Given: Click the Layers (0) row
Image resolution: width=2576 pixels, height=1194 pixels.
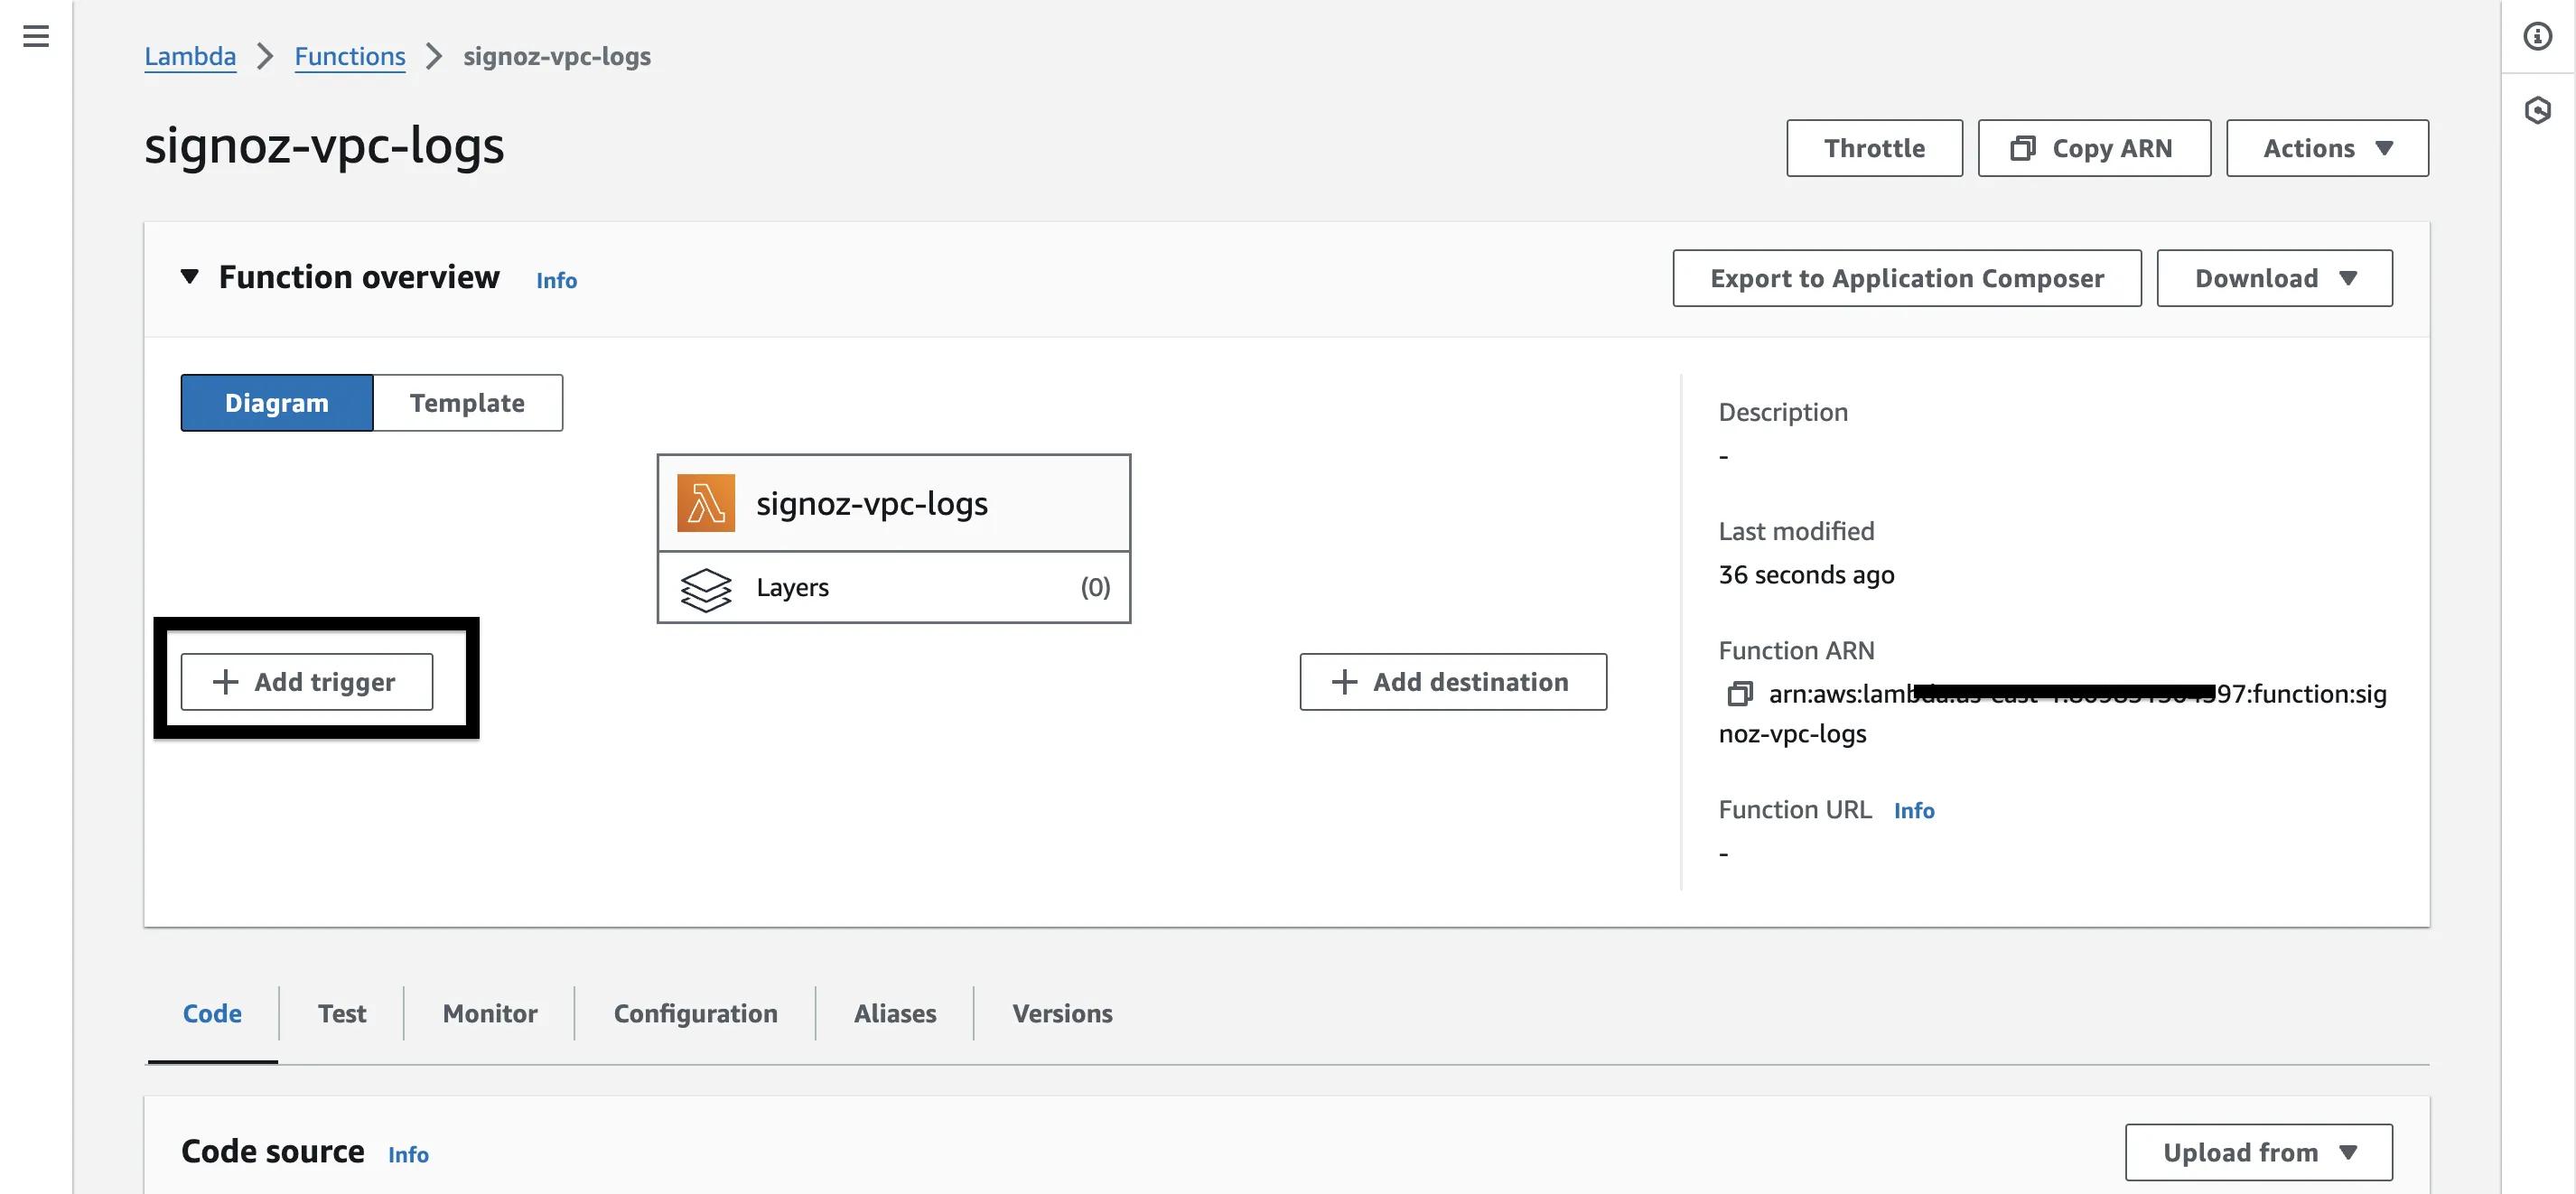Looking at the screenshot, I should pyautogui.click(x=894, y=587).
